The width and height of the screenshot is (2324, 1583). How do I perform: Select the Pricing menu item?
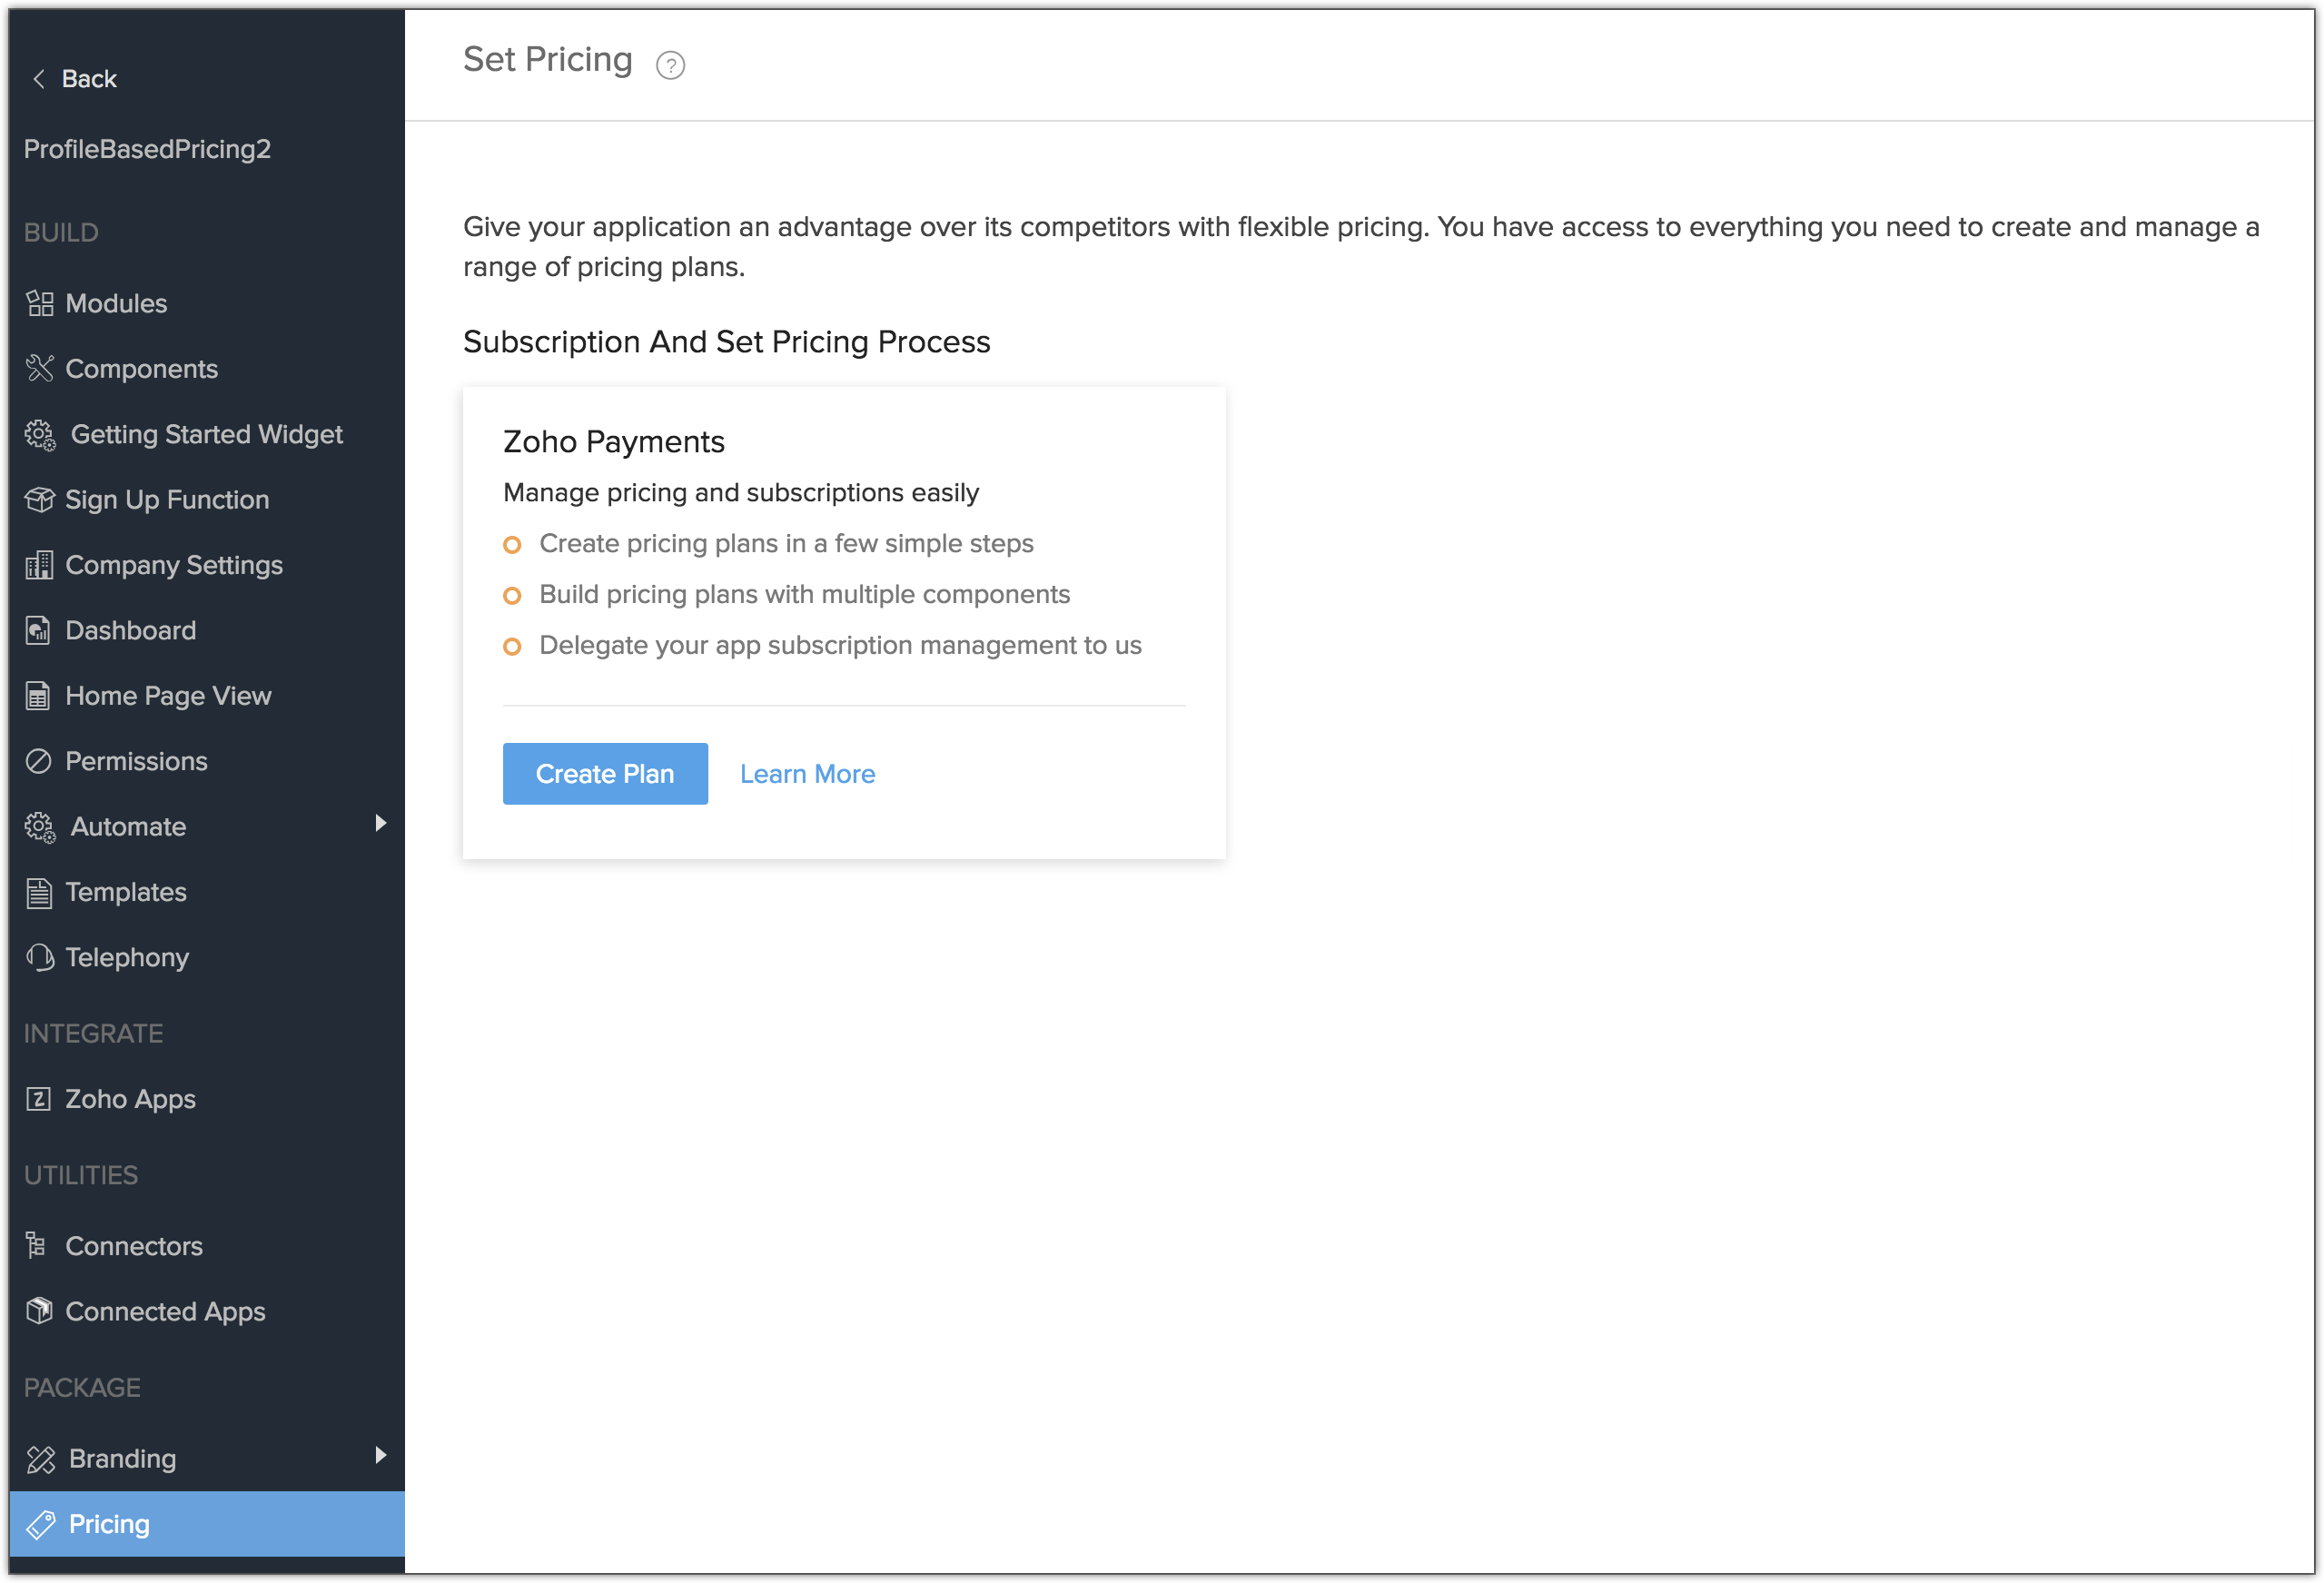click(x=207, y=1525)
